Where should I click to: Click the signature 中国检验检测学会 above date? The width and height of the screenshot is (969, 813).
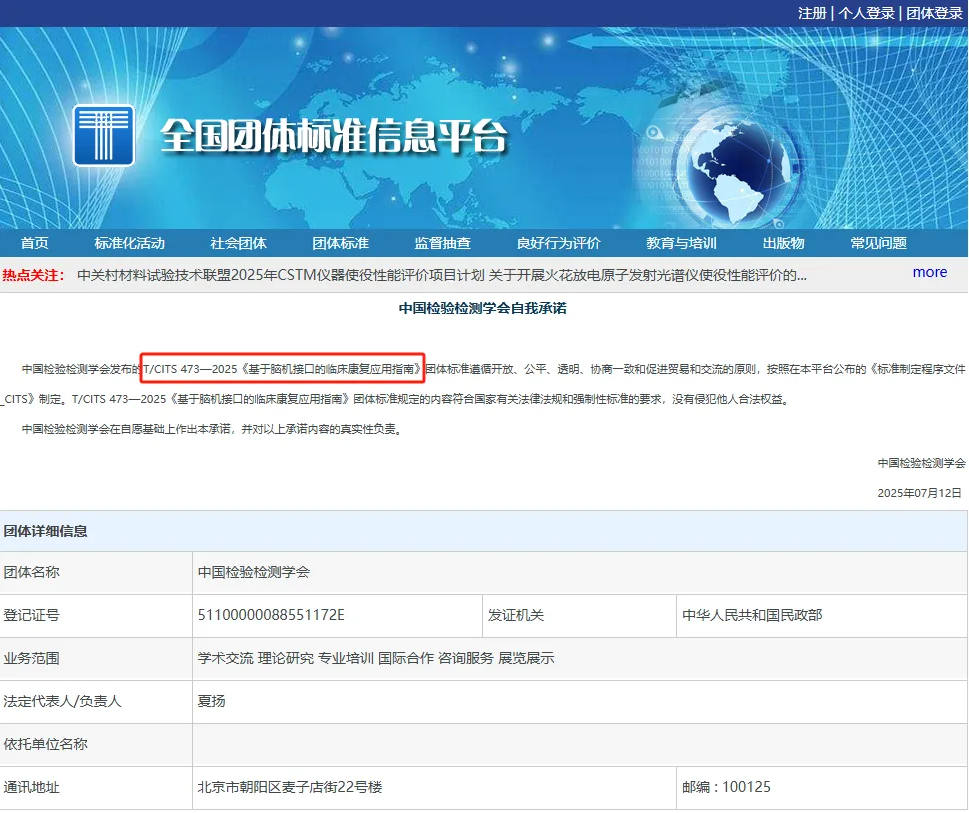[x=921, y=463]
